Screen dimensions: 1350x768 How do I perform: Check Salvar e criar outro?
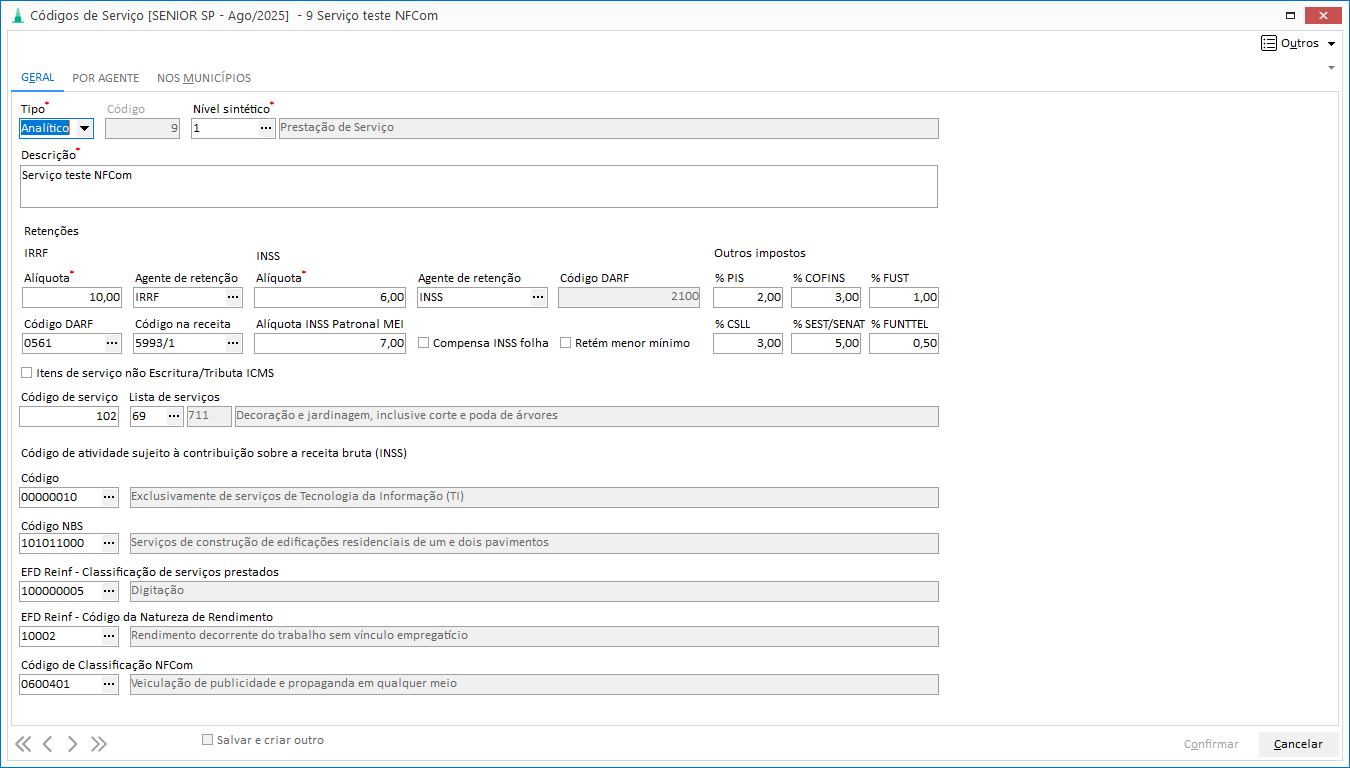coord(208,740)
